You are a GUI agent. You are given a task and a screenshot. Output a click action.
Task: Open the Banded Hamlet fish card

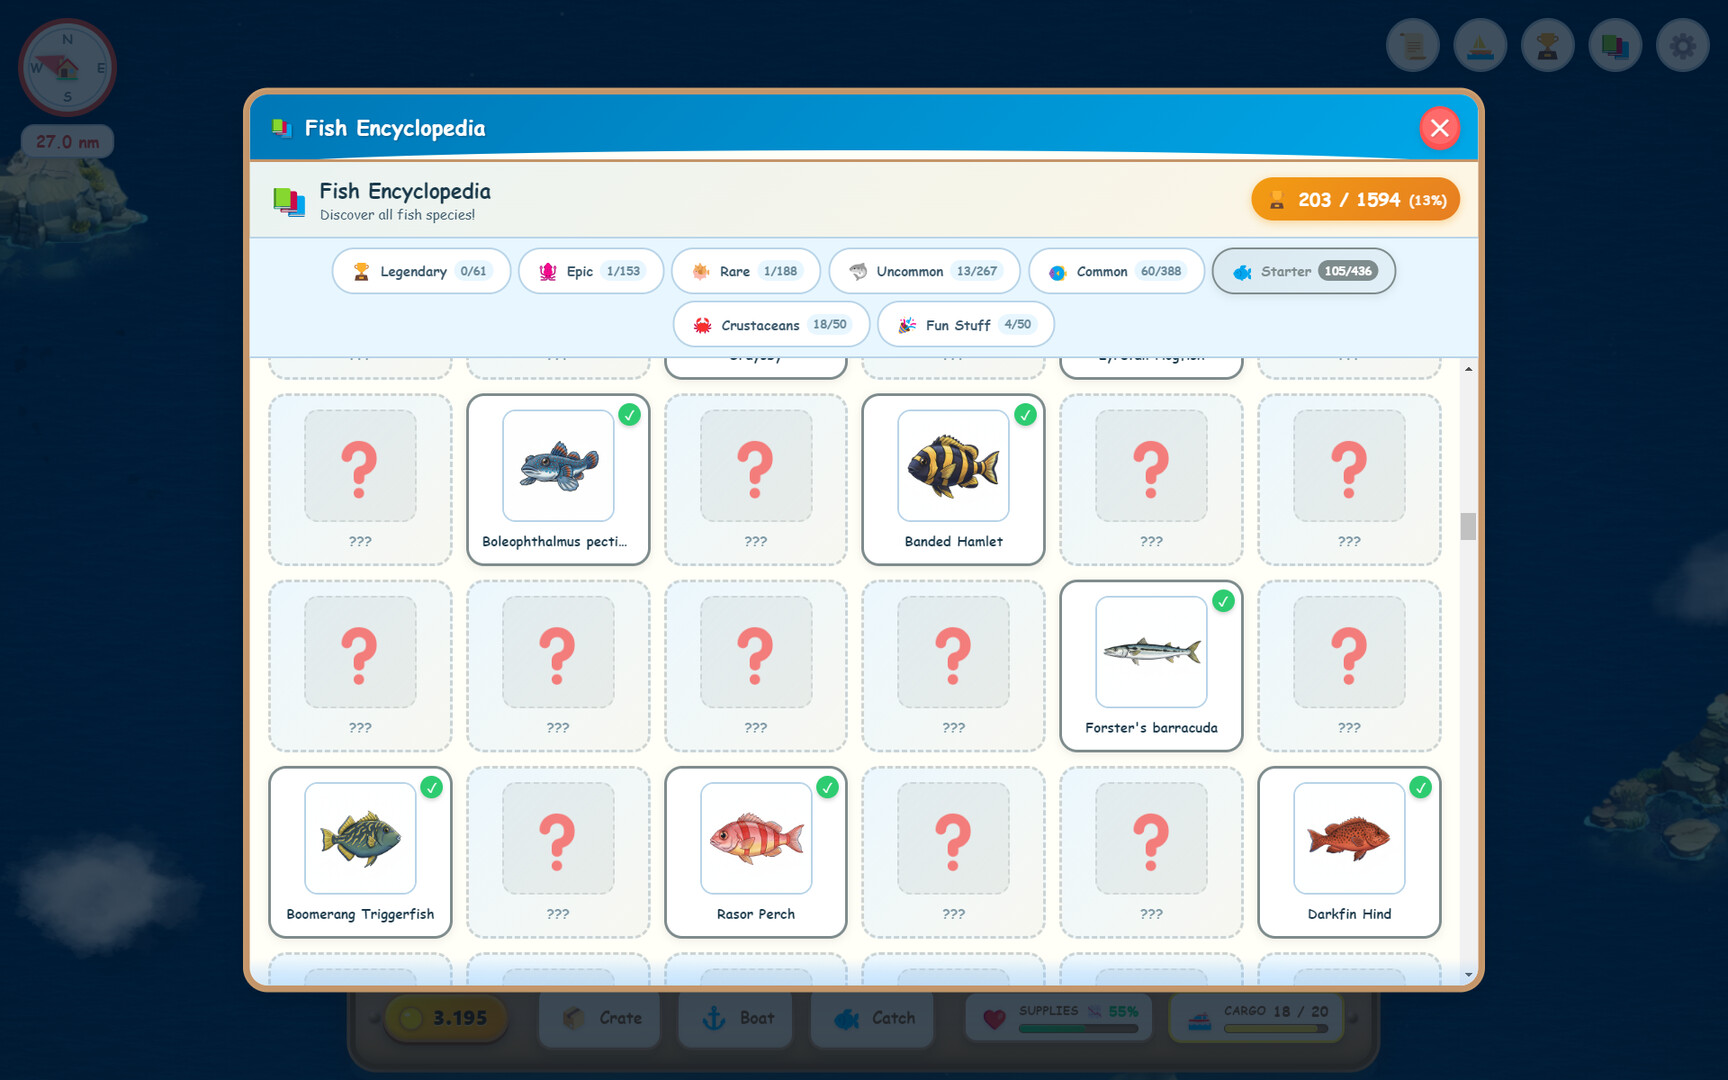pyautogui.click(x=952, y=480)
